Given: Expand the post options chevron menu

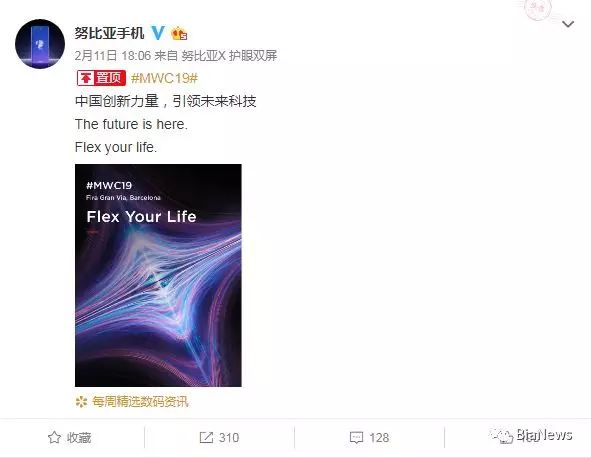Looking at the screenshot, I should 568,24.
